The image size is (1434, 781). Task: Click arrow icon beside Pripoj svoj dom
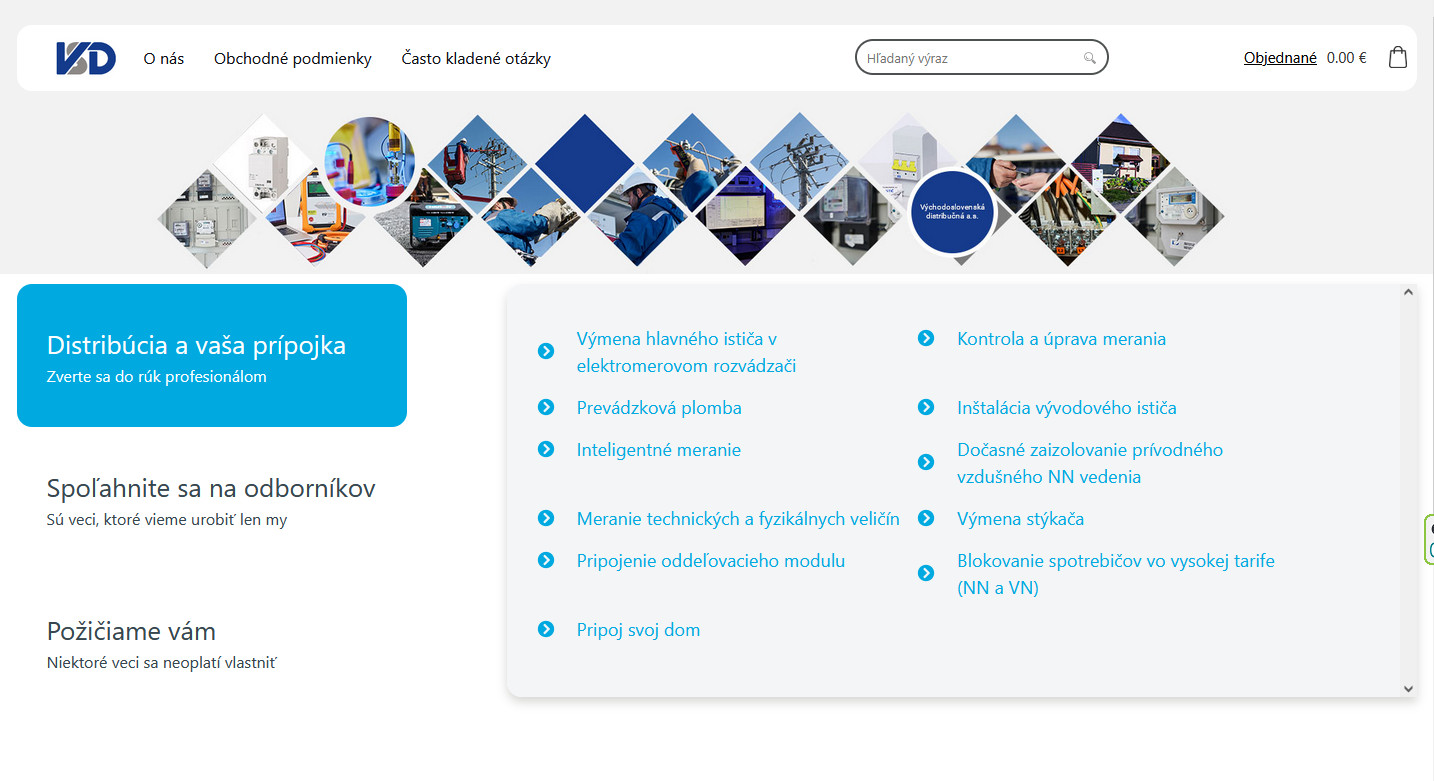(x=546, y=630)
